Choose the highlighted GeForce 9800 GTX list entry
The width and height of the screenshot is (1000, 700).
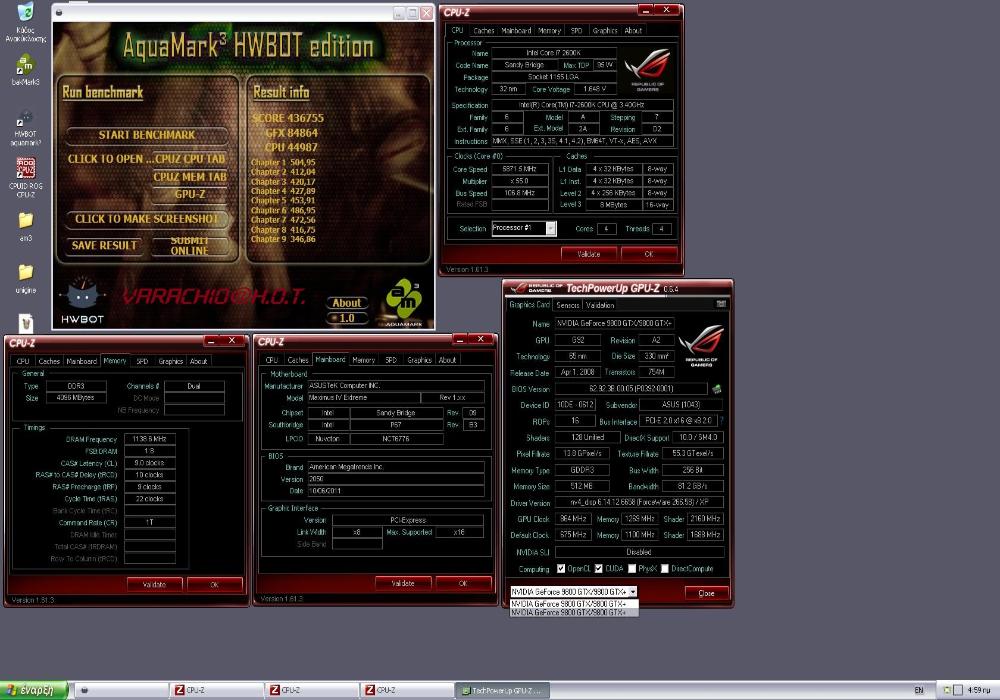pos(573,613)
